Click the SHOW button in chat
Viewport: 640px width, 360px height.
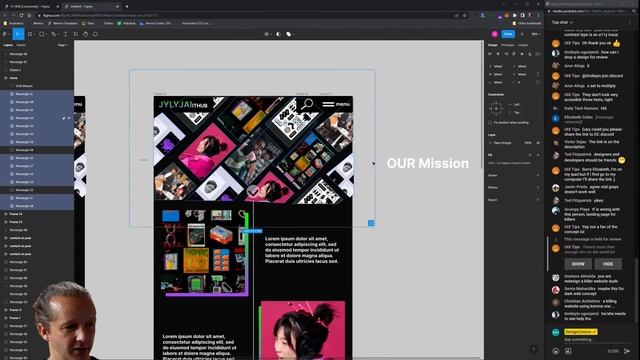[x=578, y=264]
